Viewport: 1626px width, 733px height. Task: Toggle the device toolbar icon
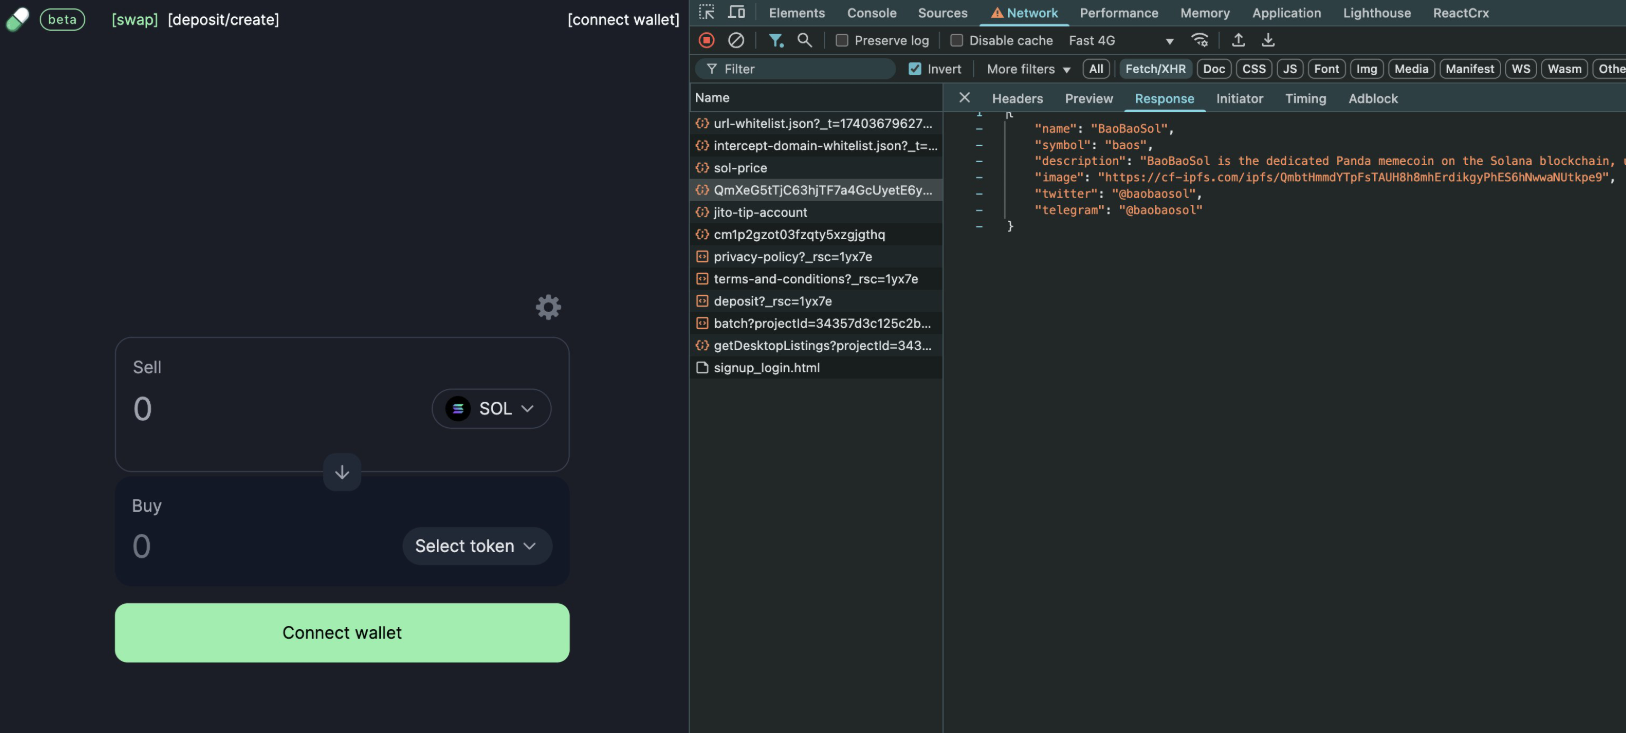pyautogui.click(x=737, y=13)
